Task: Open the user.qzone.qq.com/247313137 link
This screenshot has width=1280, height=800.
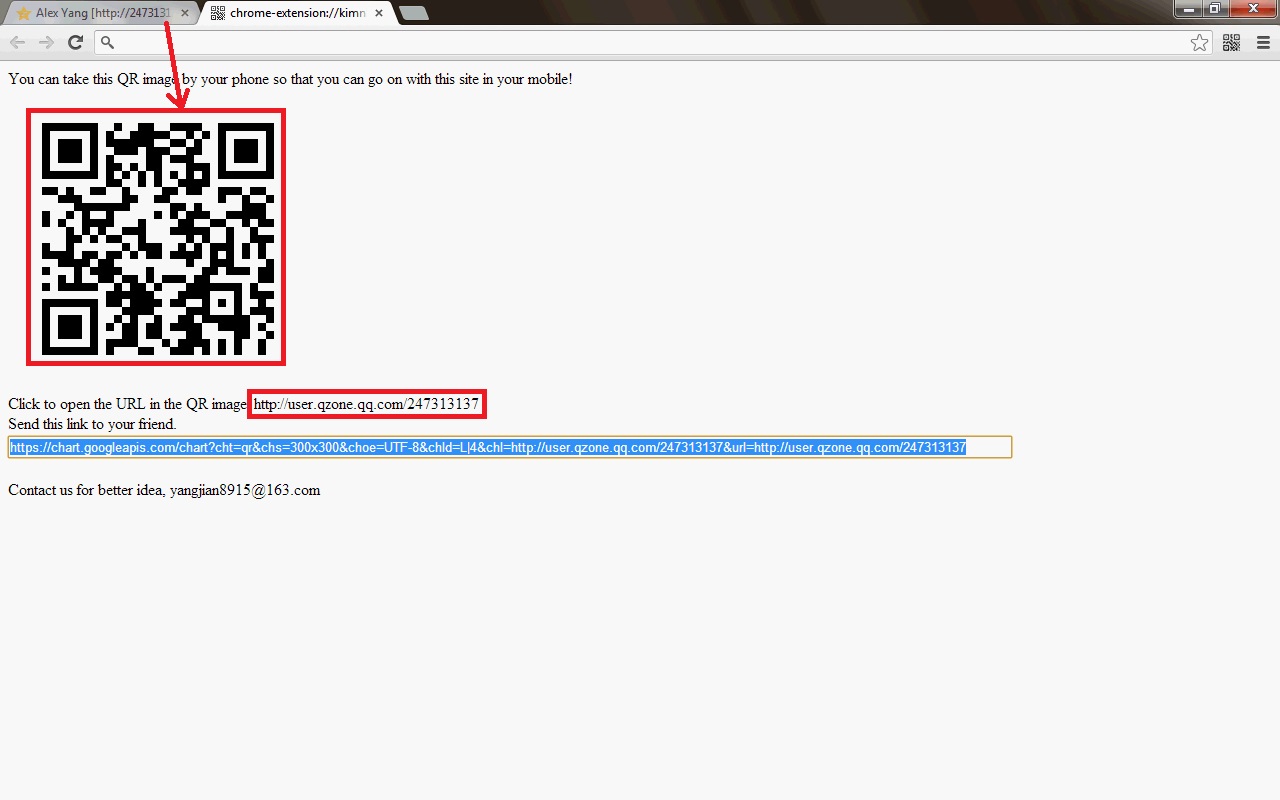Action: (366, 404)
